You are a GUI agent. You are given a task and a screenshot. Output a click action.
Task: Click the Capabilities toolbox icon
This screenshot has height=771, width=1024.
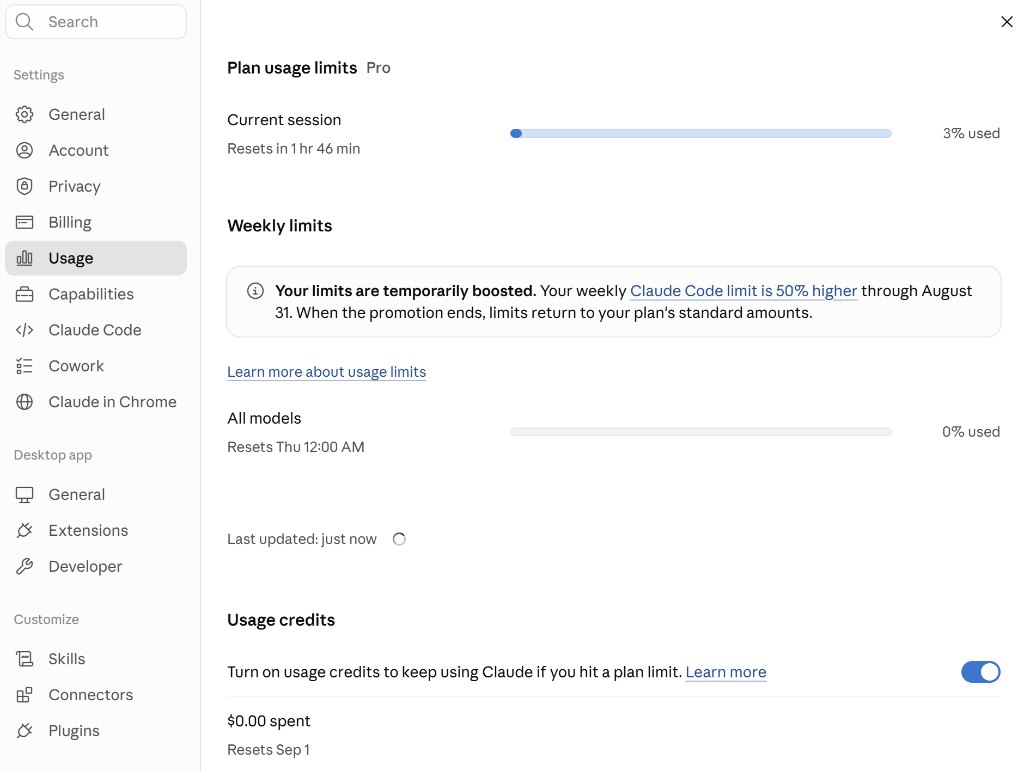(24, 294)
